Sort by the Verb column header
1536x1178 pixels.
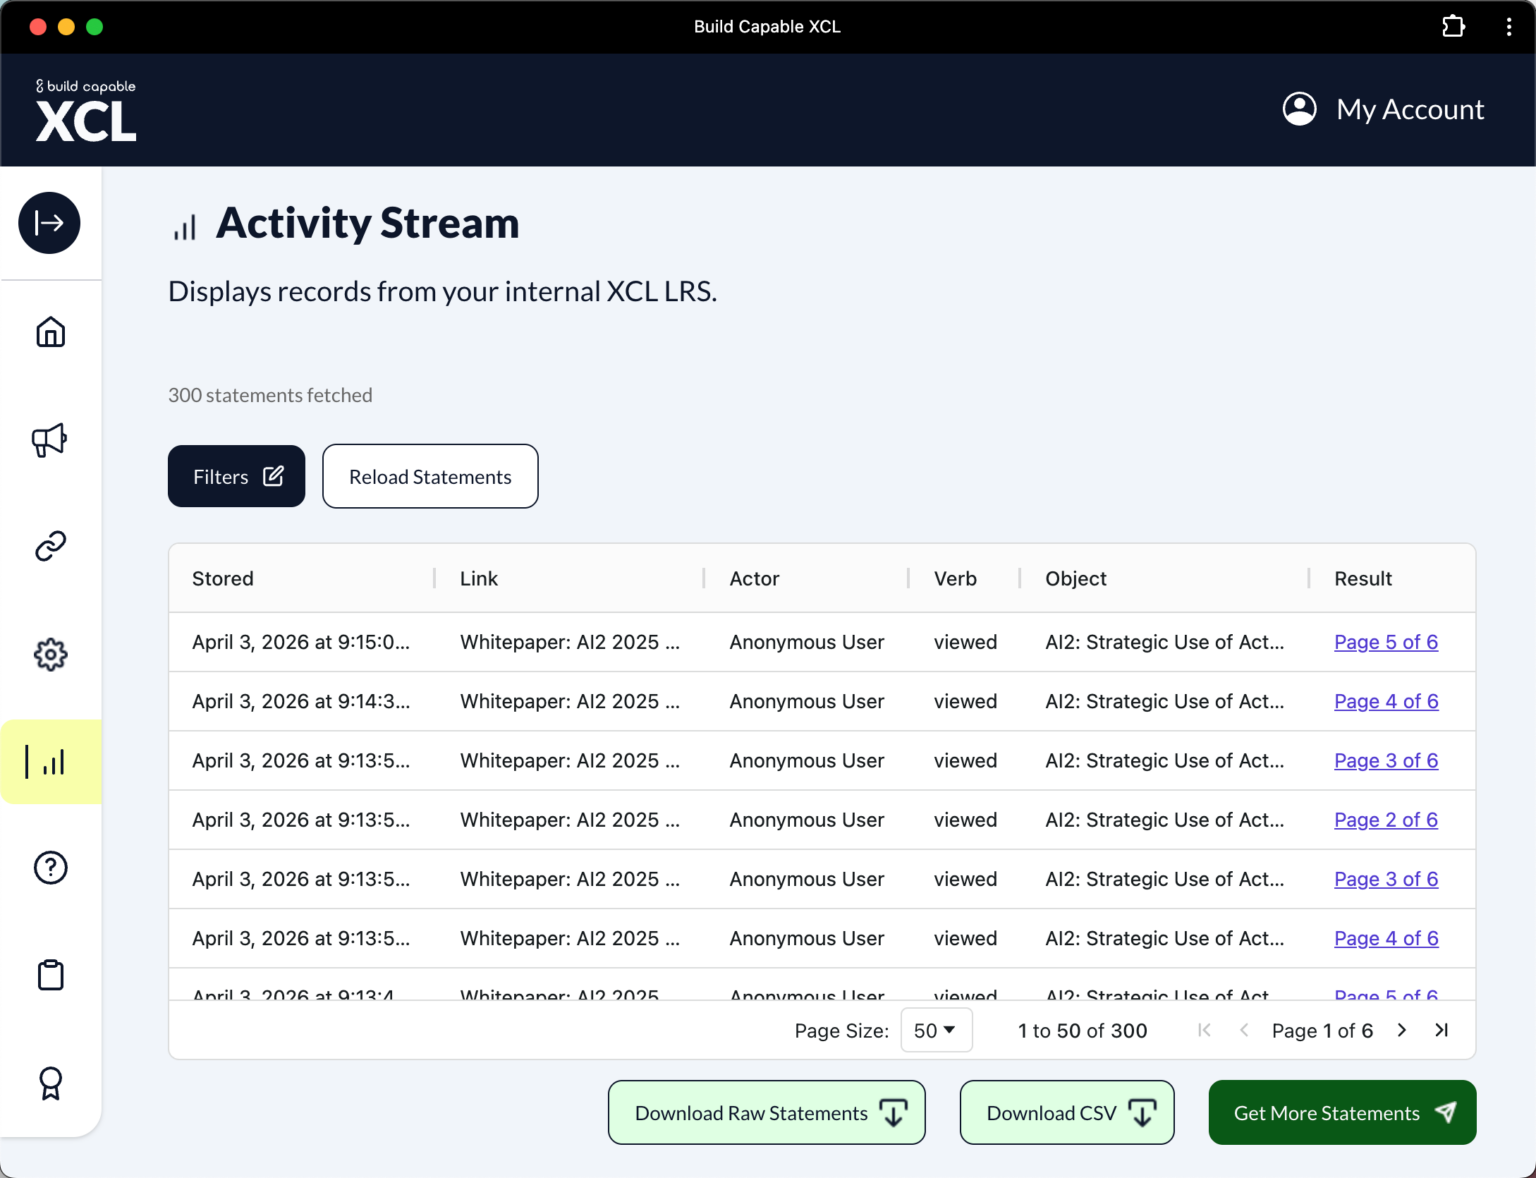tap(955, 578)
